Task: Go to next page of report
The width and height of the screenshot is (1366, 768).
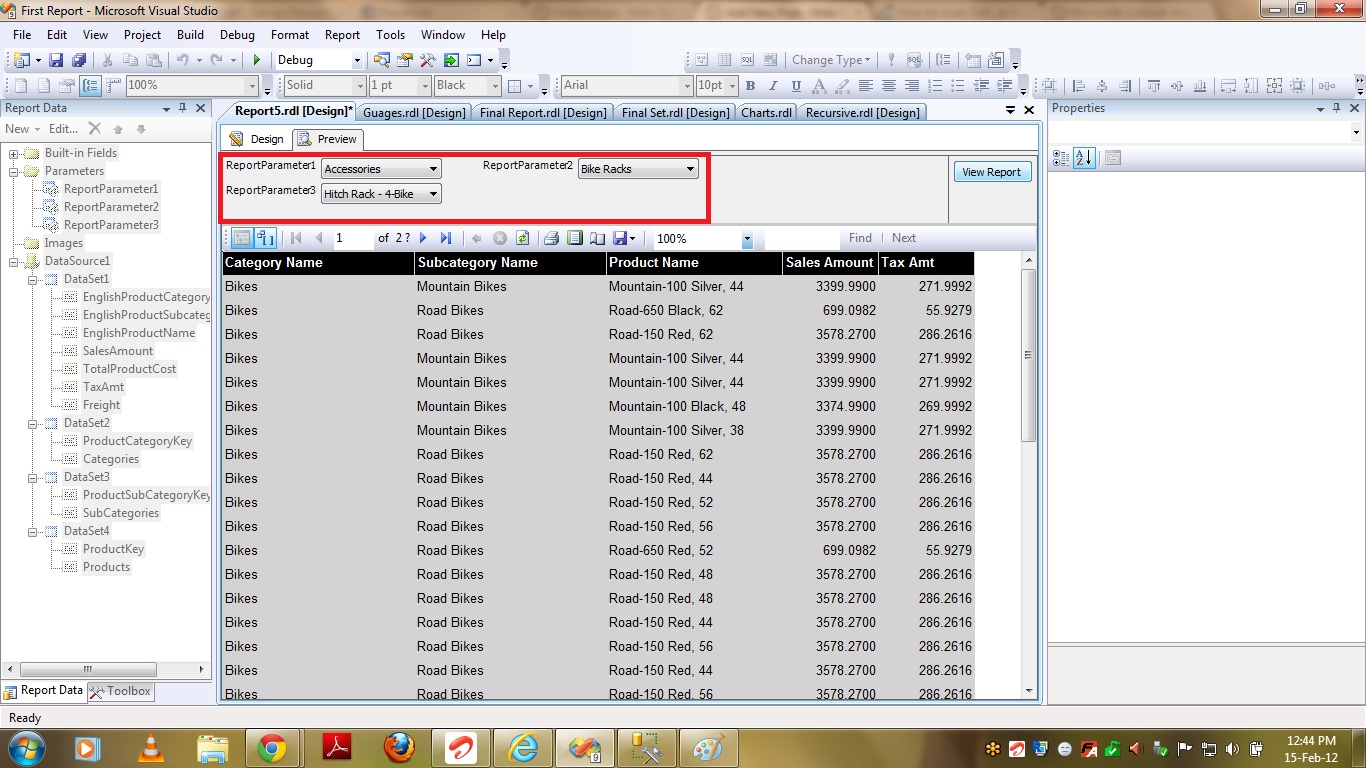Action: 423,238
